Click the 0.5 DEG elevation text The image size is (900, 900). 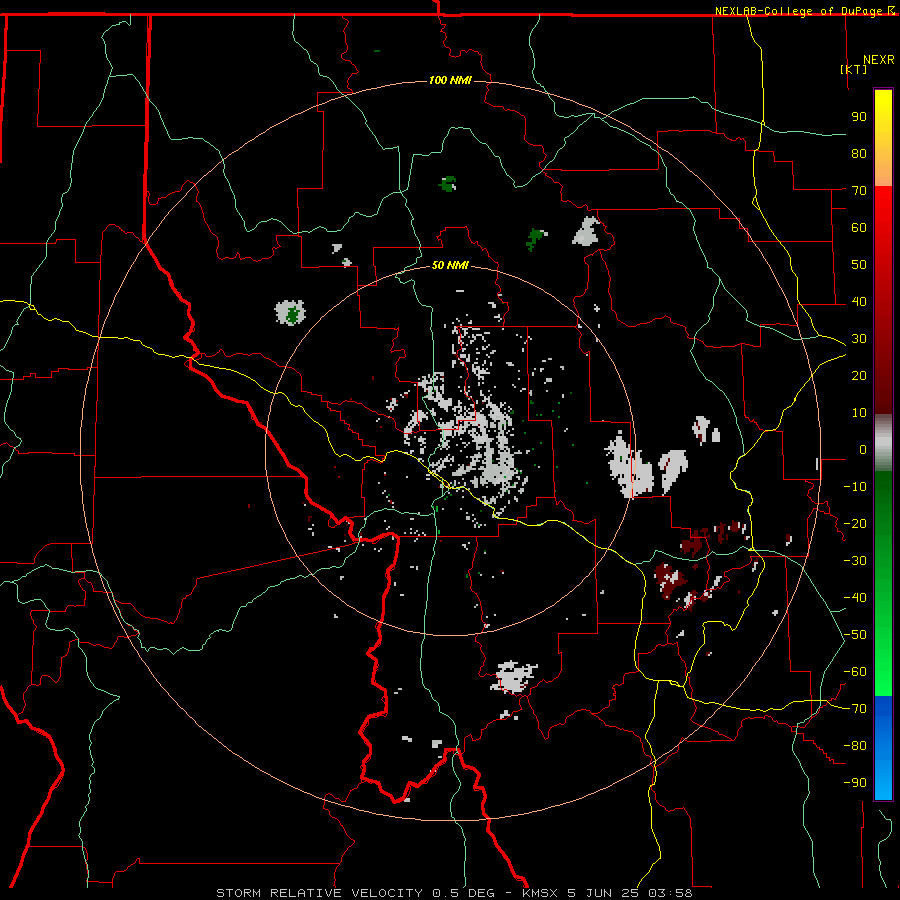(x=463, y=893)
